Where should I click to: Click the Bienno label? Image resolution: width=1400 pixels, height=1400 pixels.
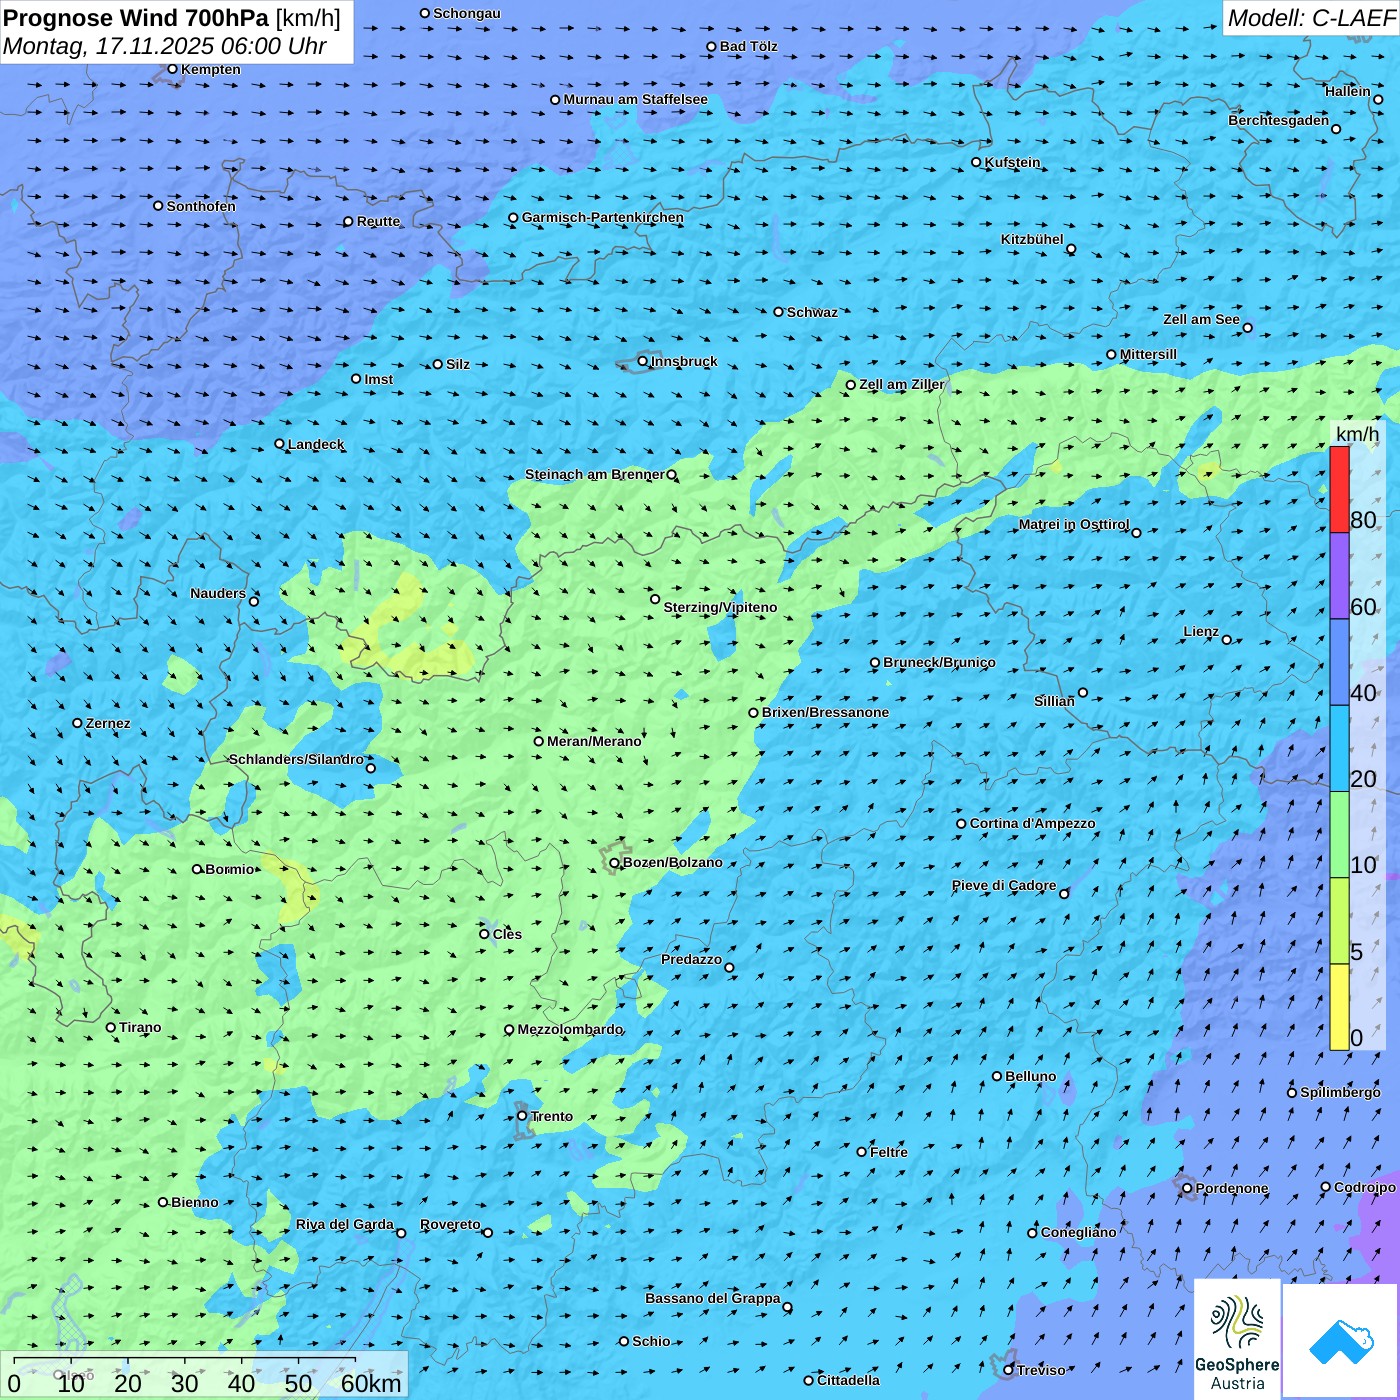pos(194,1202)
